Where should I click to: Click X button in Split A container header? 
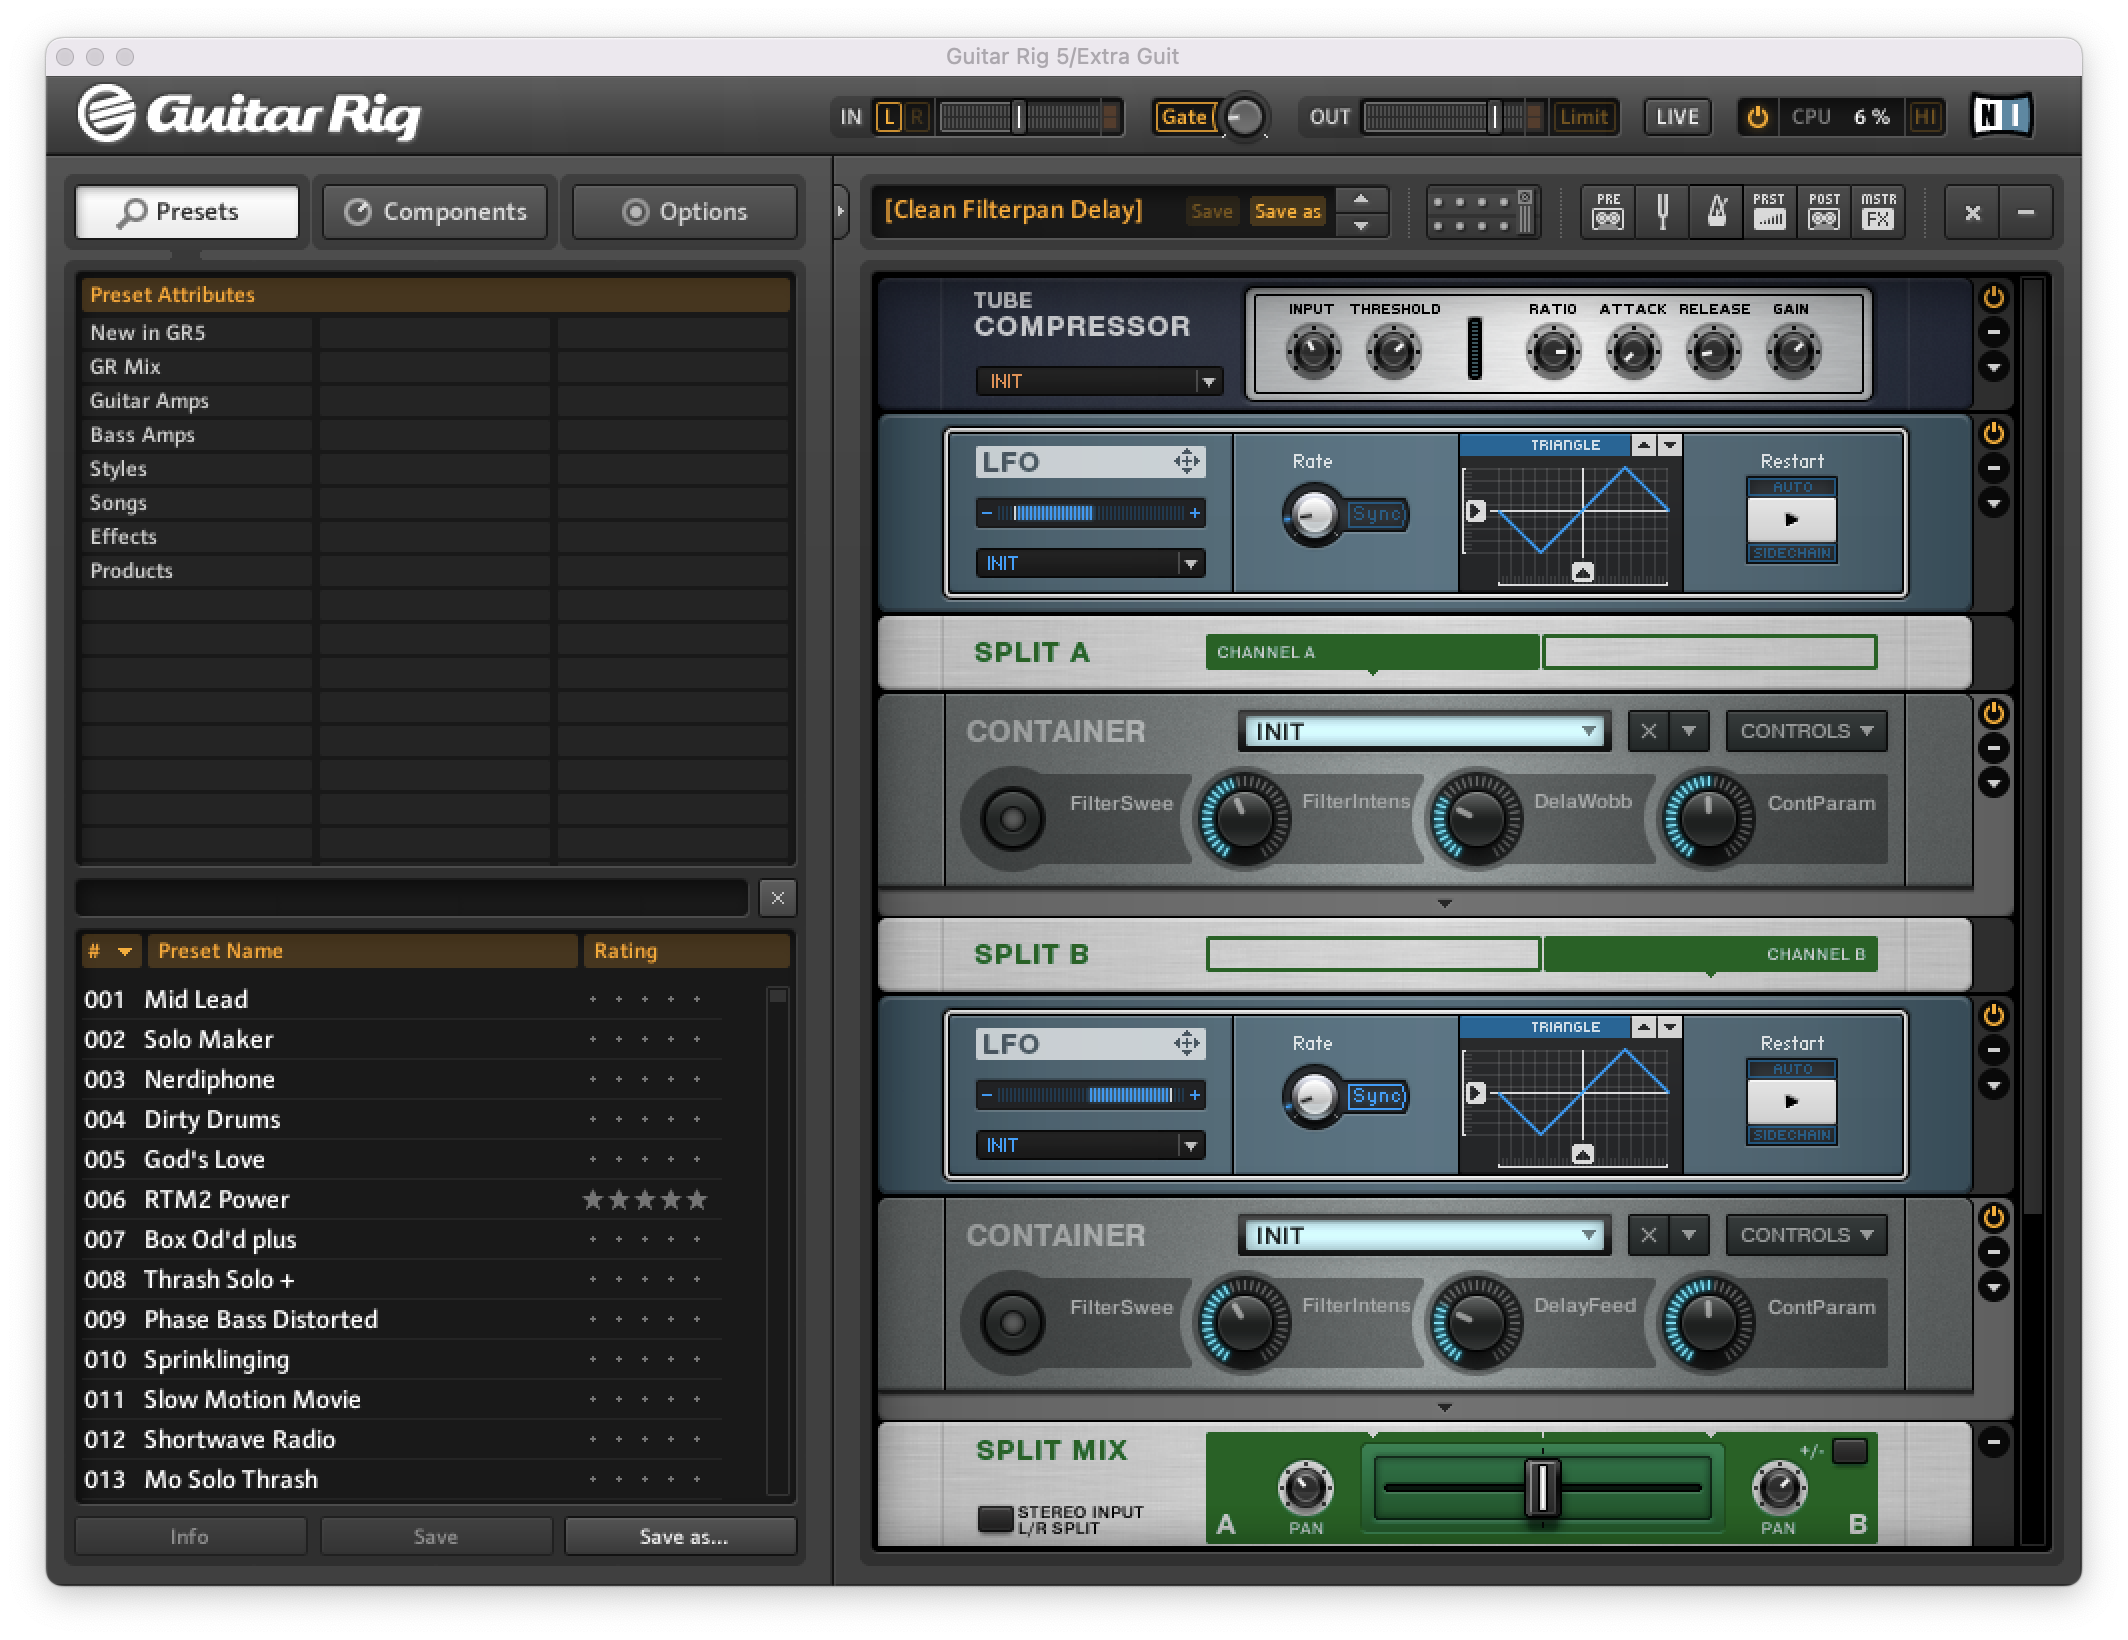pyautogui.click(x=1648, y=731)
